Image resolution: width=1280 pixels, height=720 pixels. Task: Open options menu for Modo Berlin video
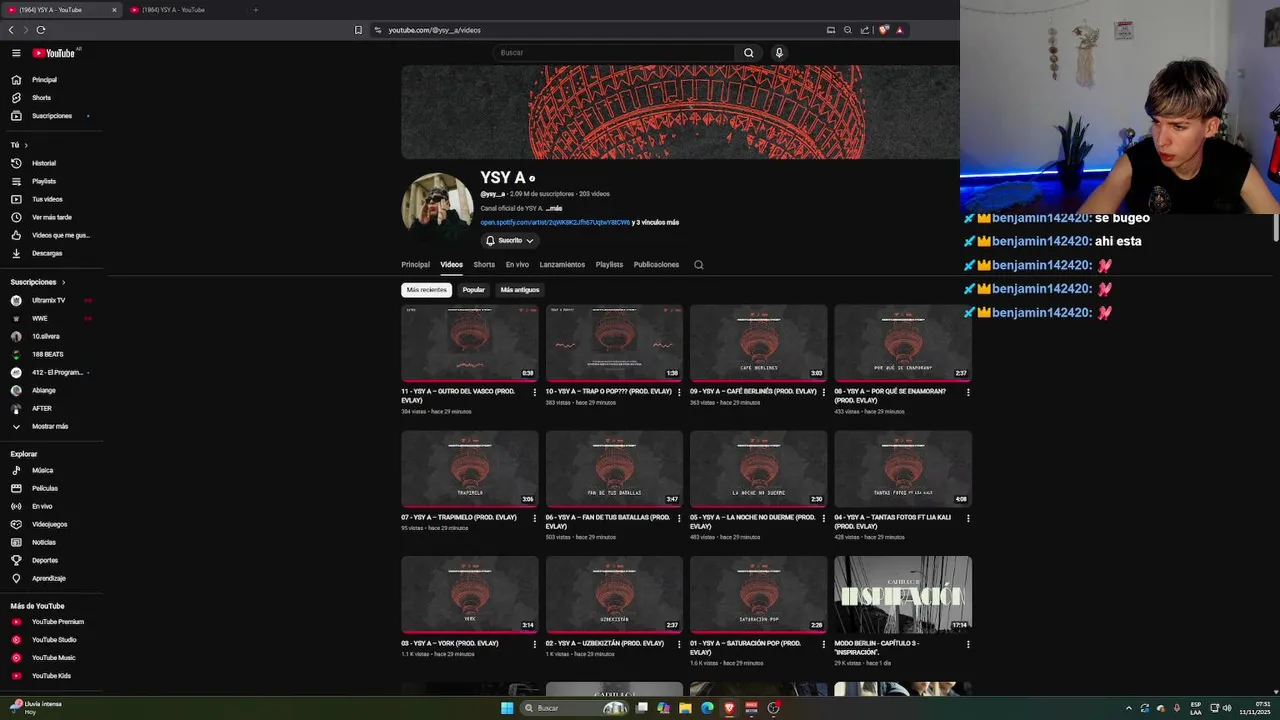(967, 644)
